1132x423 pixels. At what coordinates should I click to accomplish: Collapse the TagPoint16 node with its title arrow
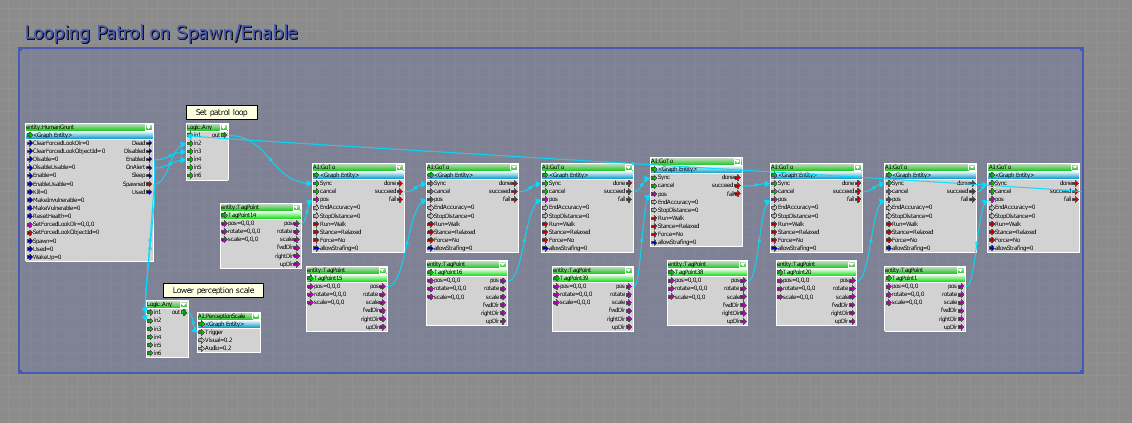click(503, 264)
